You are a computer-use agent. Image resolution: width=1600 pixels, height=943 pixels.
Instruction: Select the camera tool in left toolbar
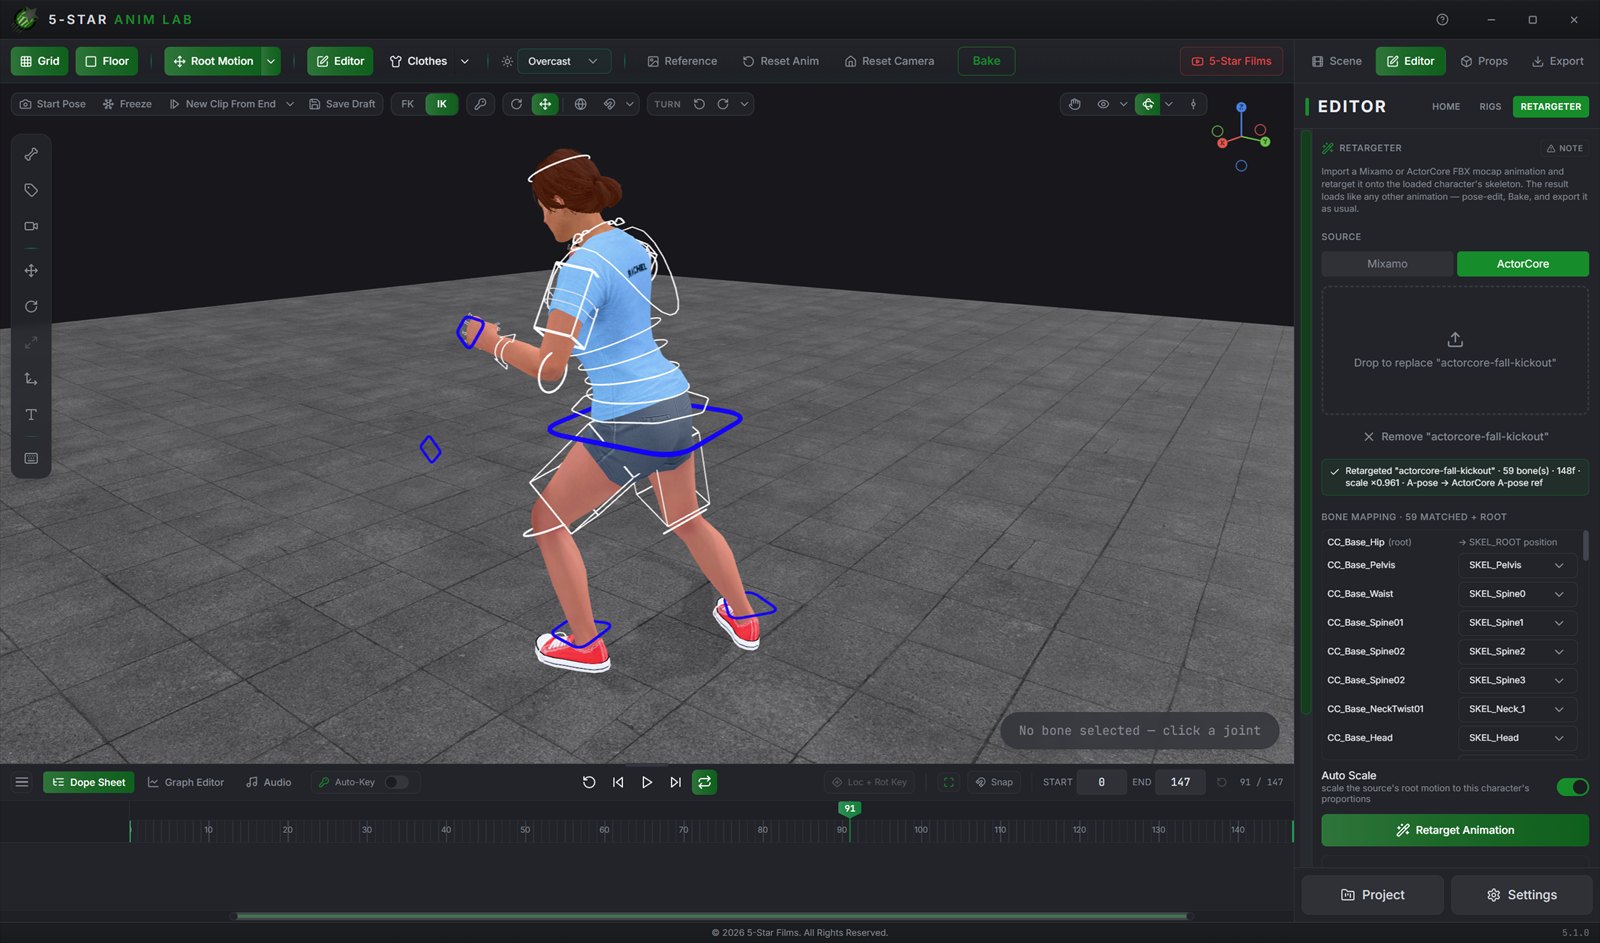point(31,226)
